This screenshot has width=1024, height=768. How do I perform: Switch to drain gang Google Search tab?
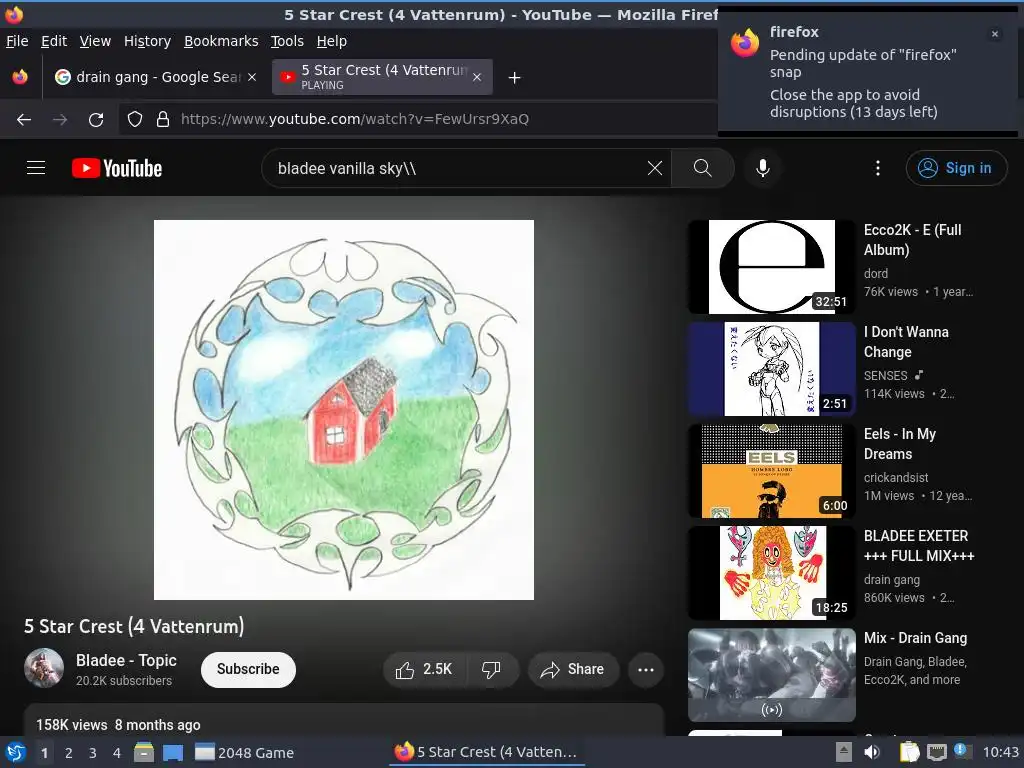click(x=155, y=77)
